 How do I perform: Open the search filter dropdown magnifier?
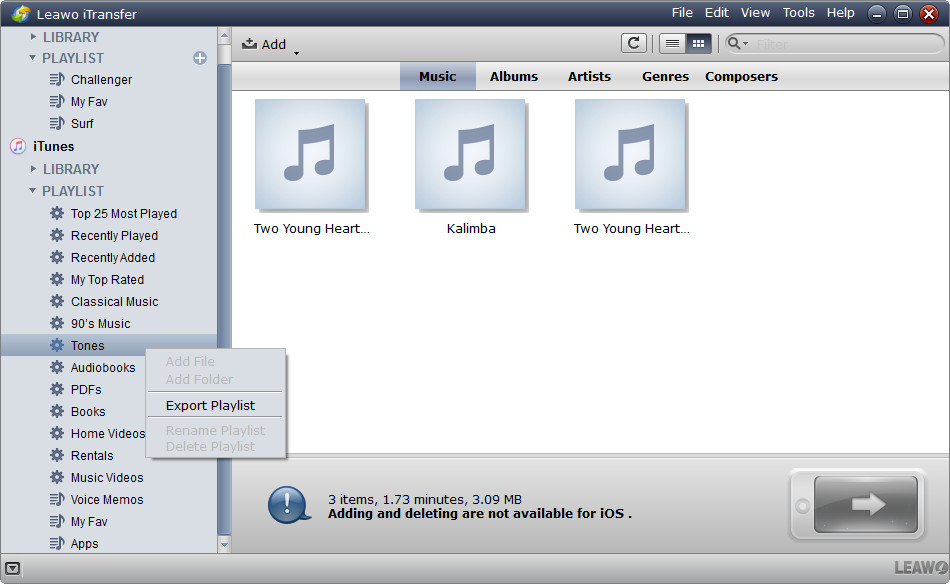point(737,44)
